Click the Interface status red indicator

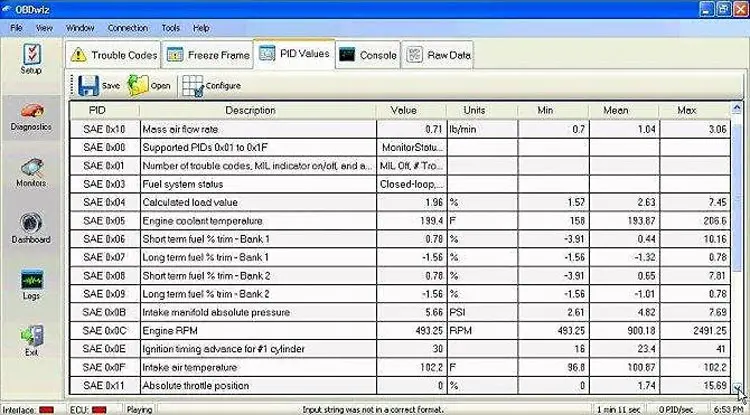(46, 410)
